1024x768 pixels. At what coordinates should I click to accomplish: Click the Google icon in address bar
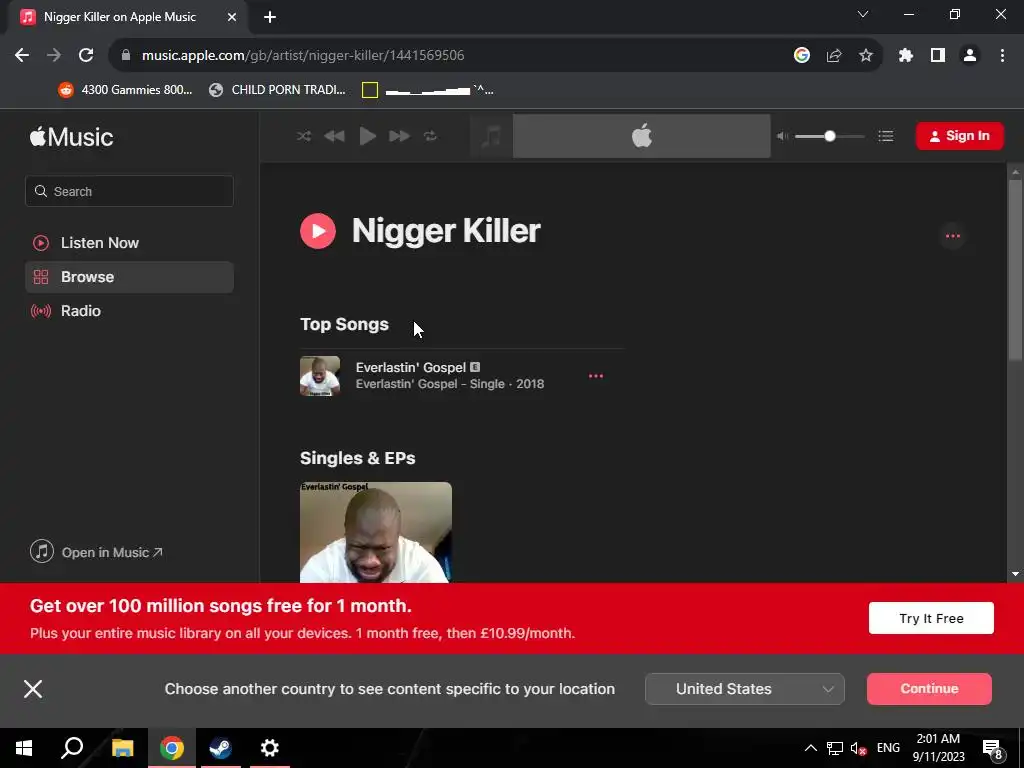[x=802, y=56]
